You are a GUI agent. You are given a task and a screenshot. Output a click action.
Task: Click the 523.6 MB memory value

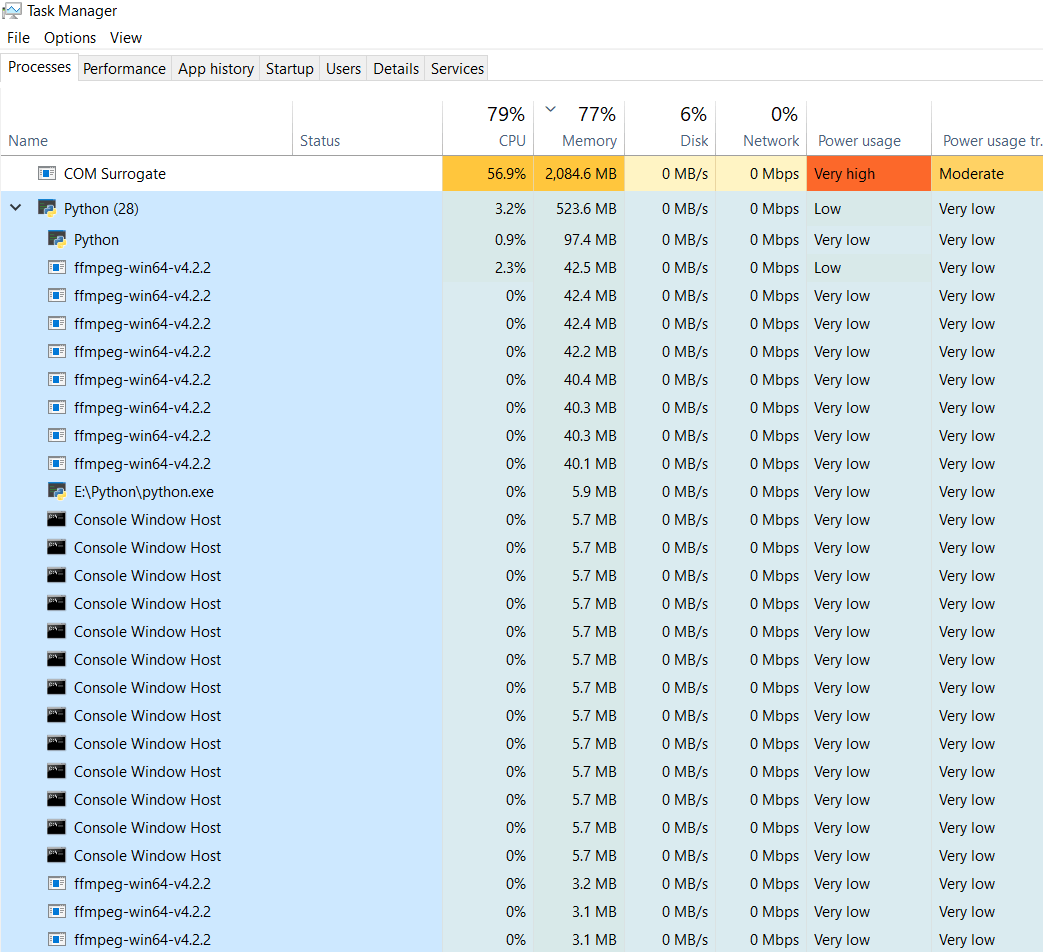[586, 208]
